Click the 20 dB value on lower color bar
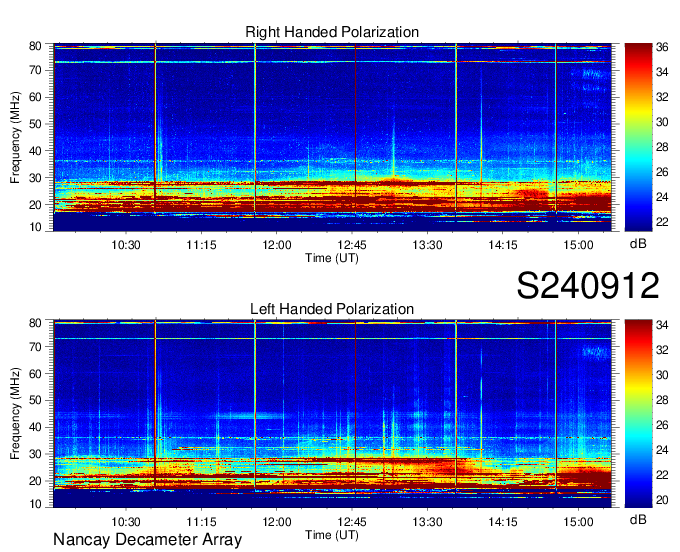Image resolution: width=680 pixels, height=552 pixels. pyautogui.click(x=662, y=500)
